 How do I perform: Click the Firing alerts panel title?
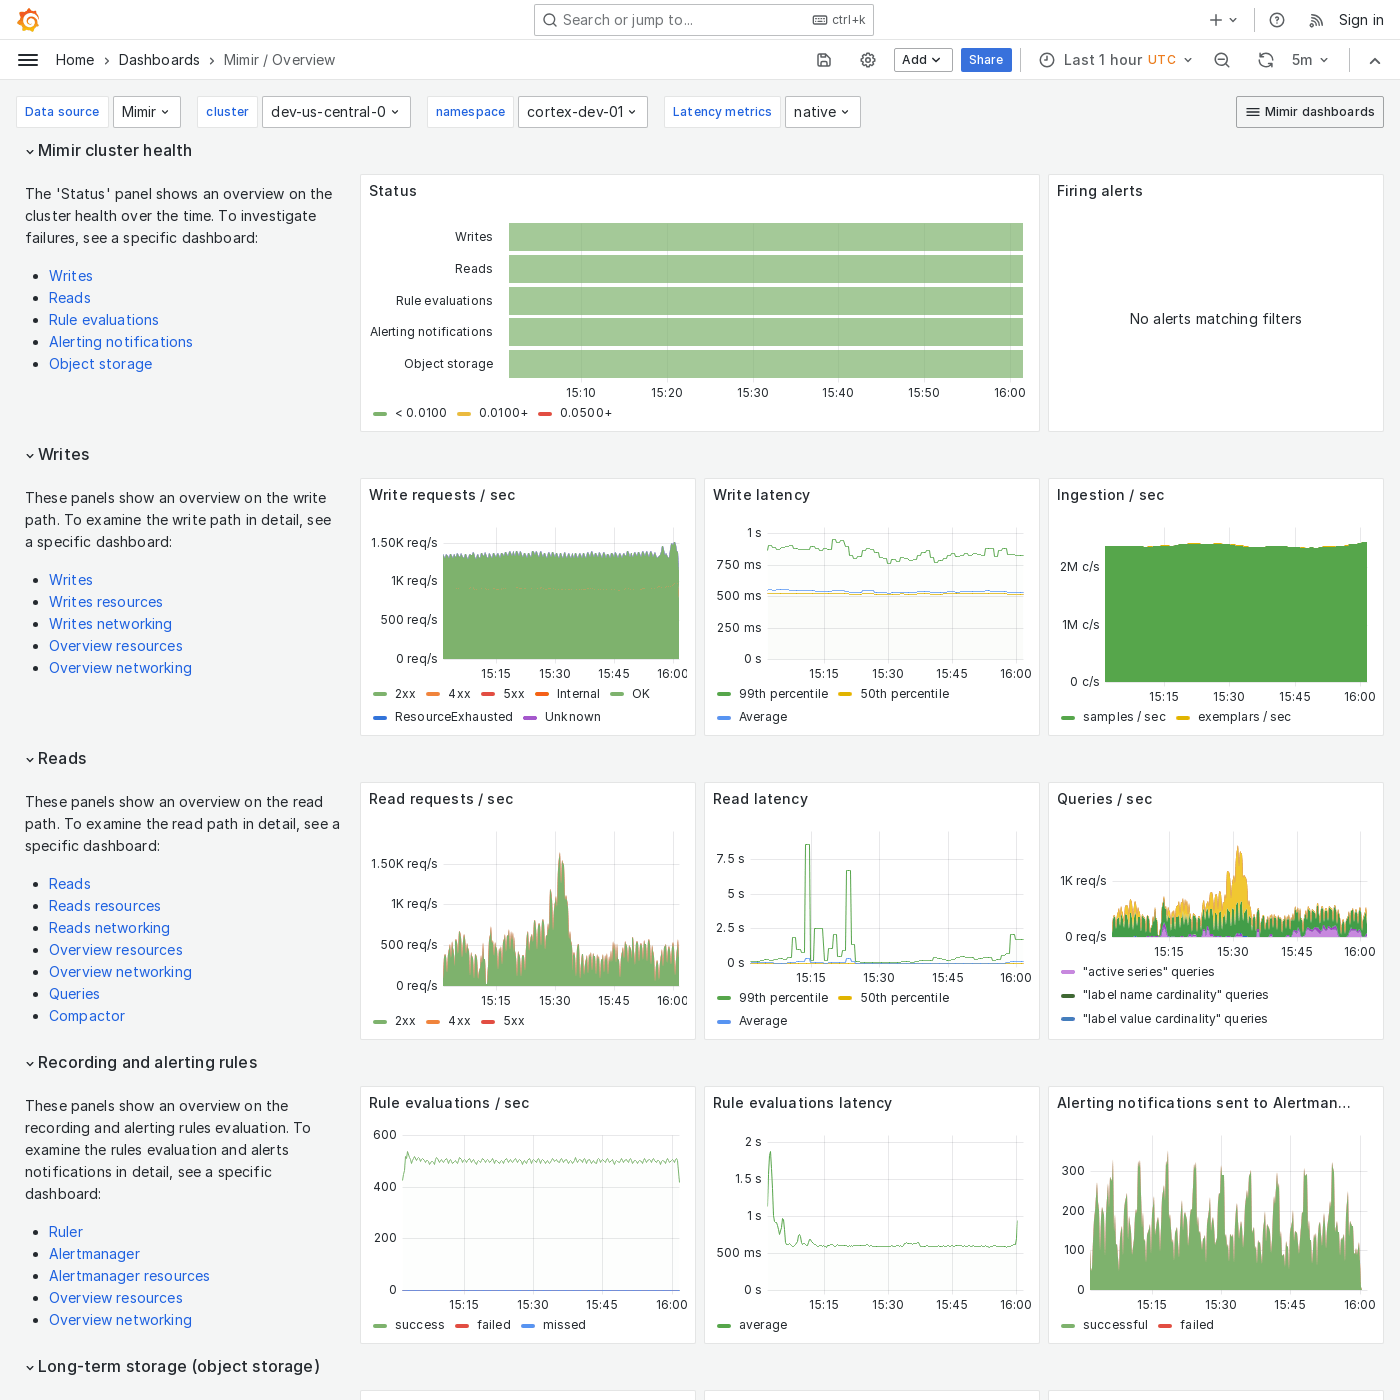[x=1100, y=191]
